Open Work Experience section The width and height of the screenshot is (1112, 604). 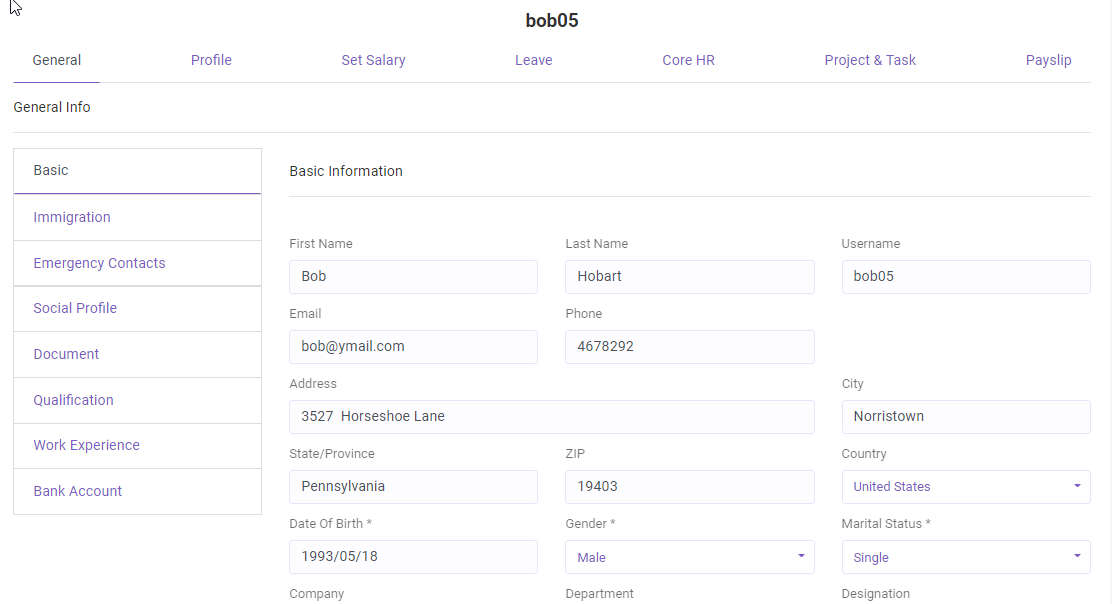coord(86,445)
